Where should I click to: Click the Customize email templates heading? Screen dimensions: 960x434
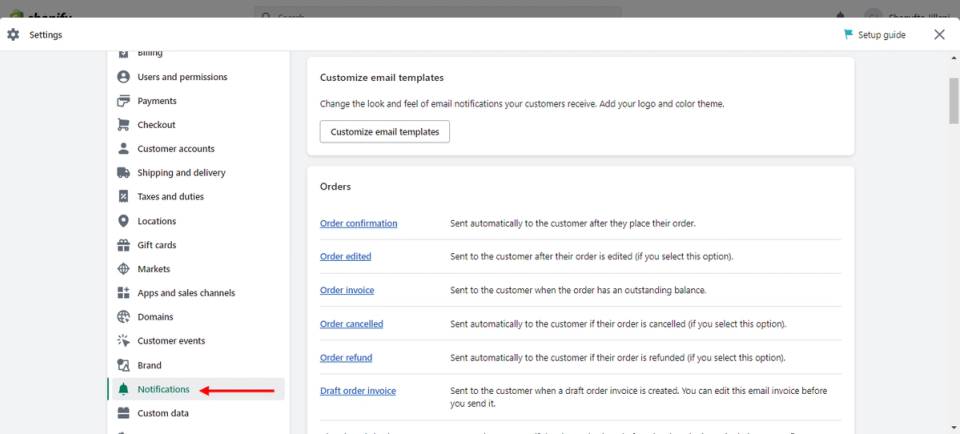pos(381,78)
